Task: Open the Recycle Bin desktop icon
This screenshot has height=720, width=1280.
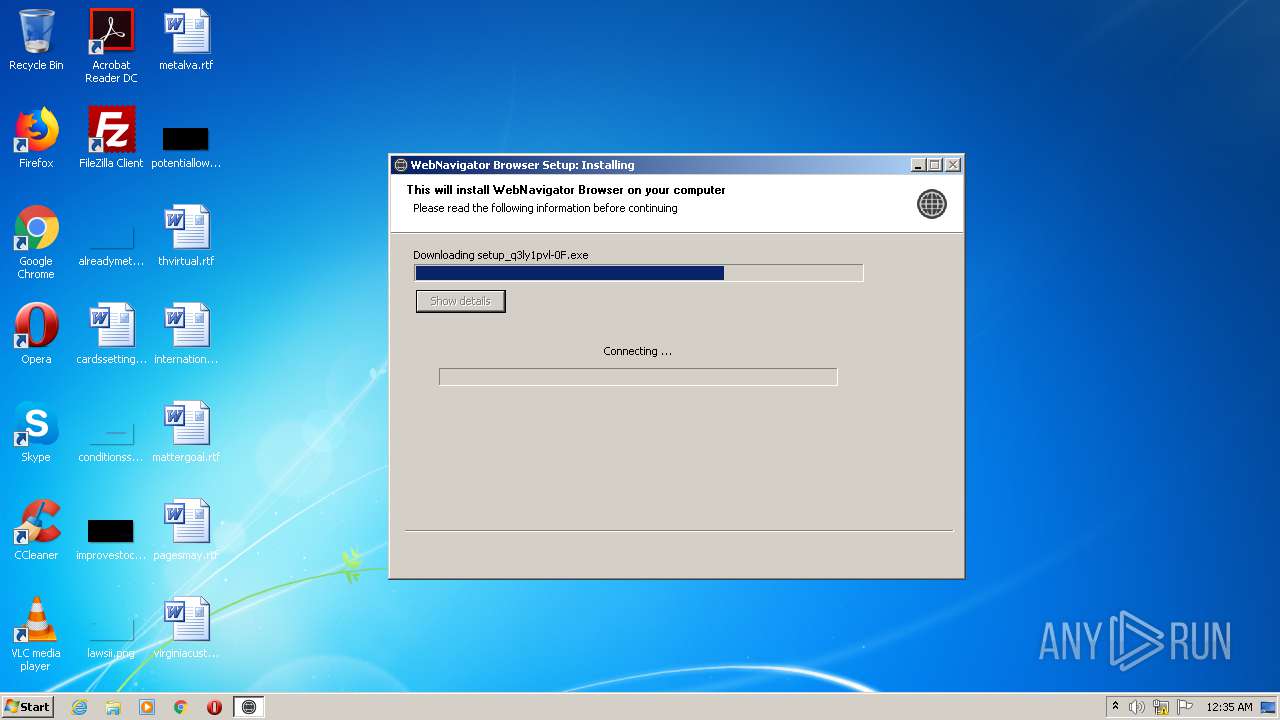Action: (x=36, y=41)
